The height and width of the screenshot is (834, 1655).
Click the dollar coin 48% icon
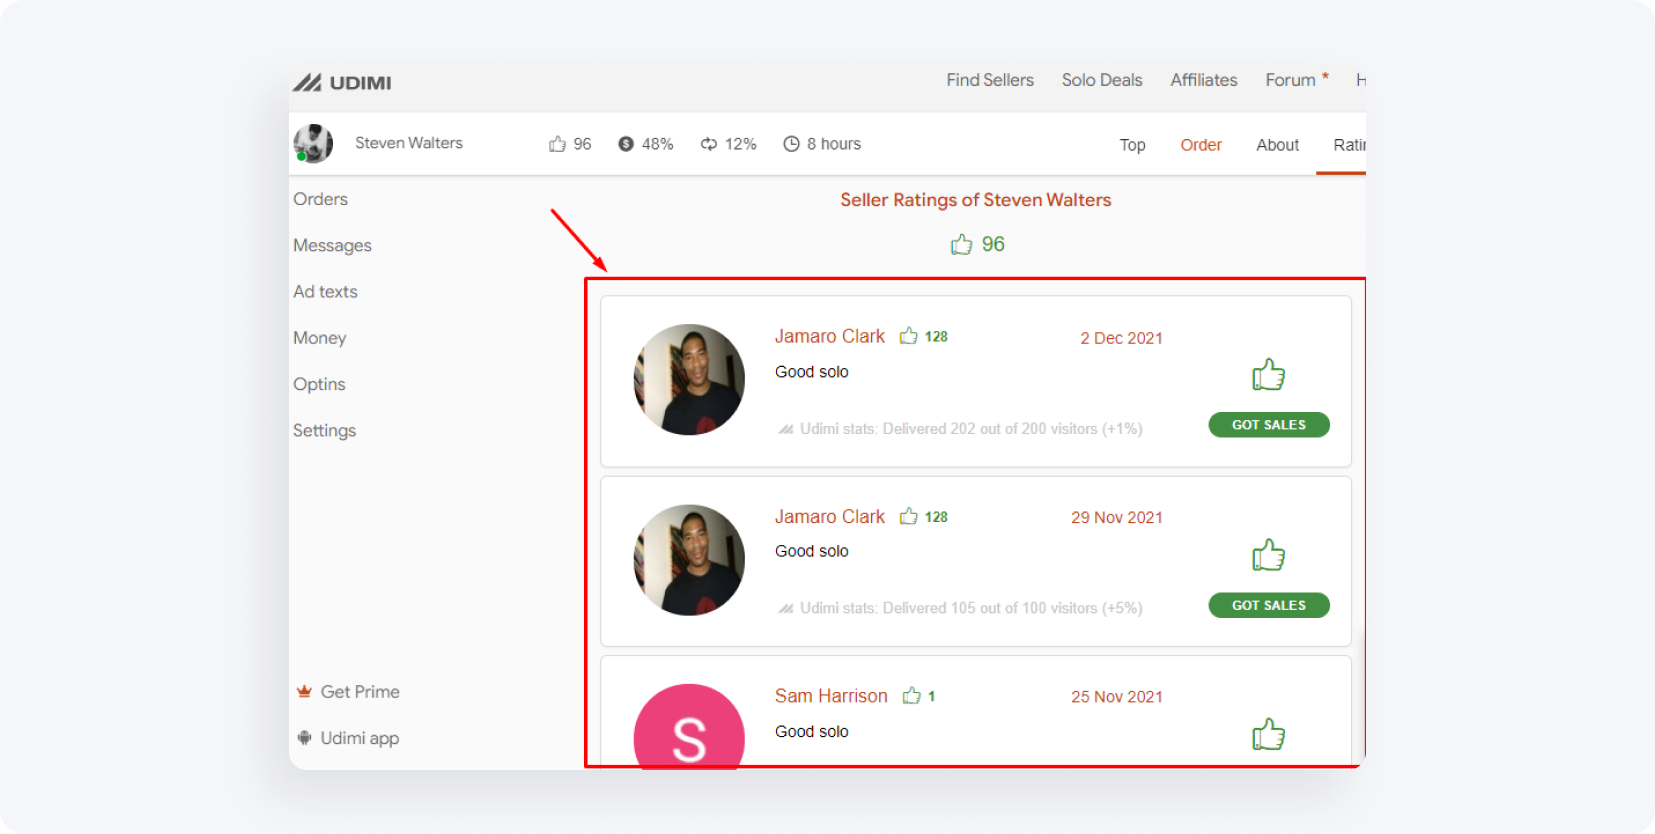pos(626,144)
